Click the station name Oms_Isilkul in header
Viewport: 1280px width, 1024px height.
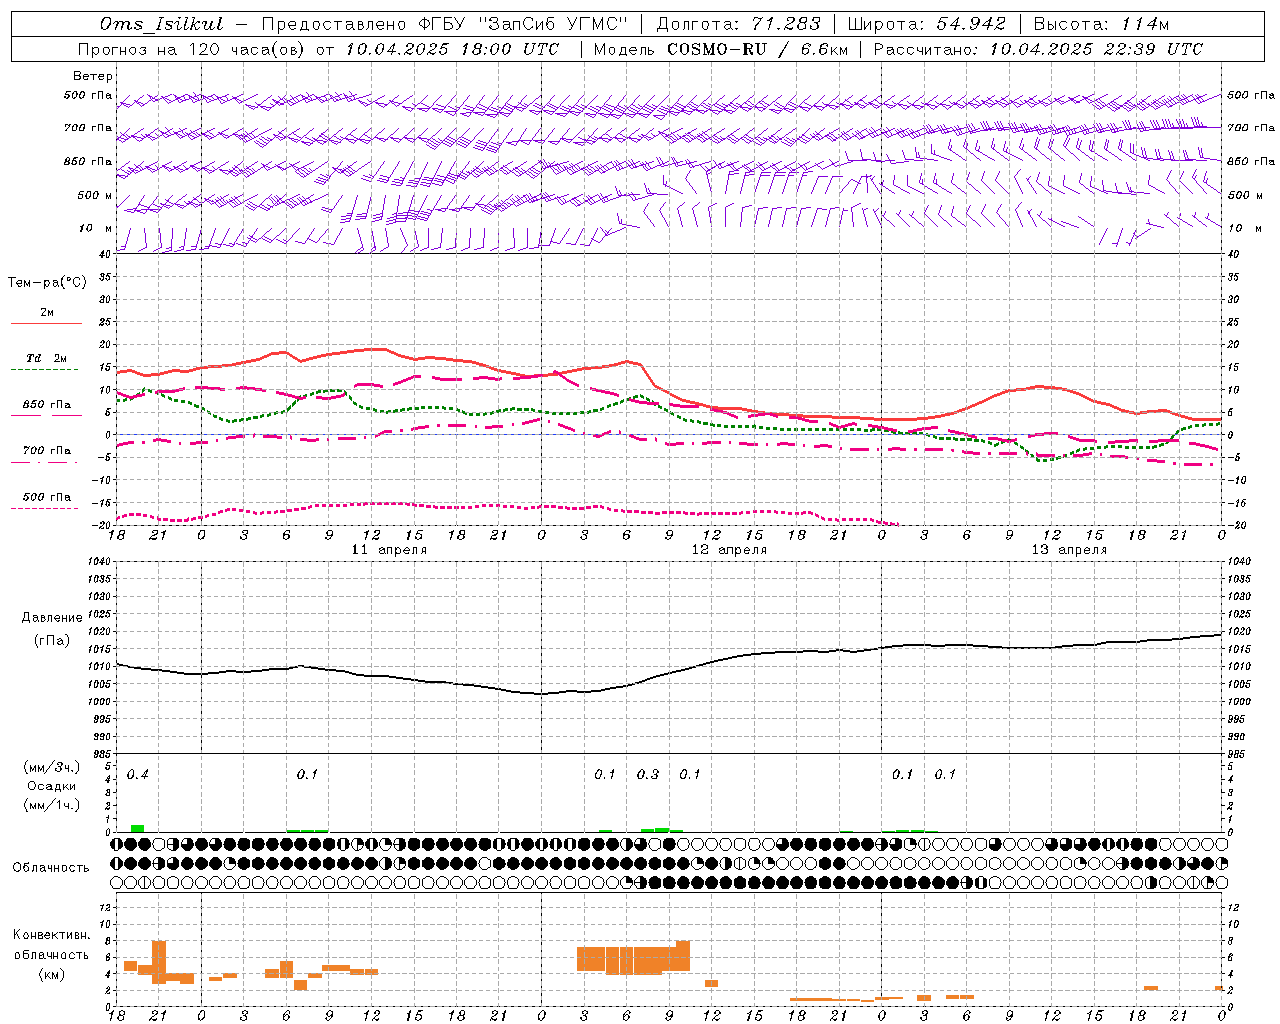coord(162,24)
